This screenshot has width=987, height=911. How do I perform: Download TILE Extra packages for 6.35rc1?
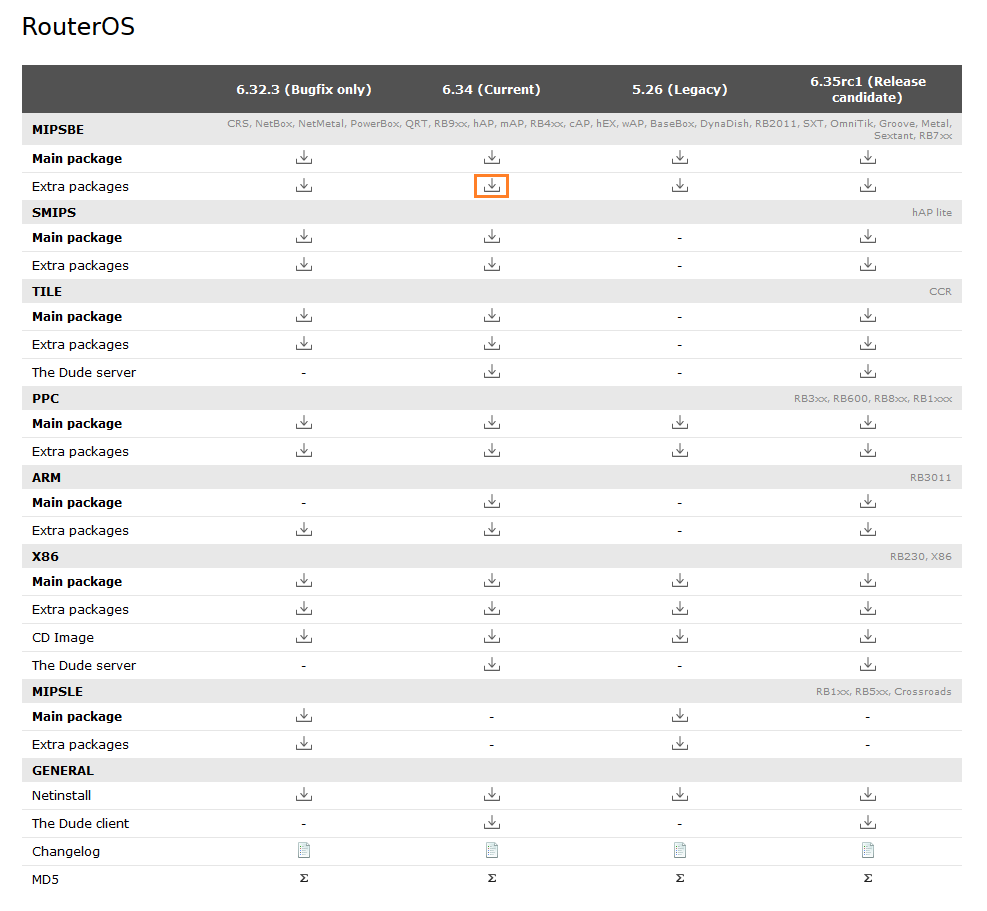[x=868, y=344]
